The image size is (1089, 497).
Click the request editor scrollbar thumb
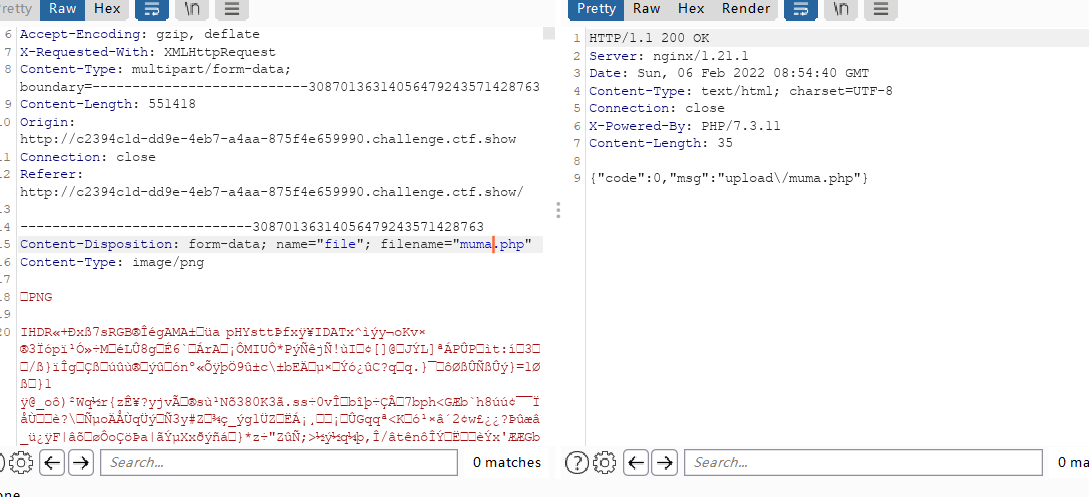[x=549, y=33]
